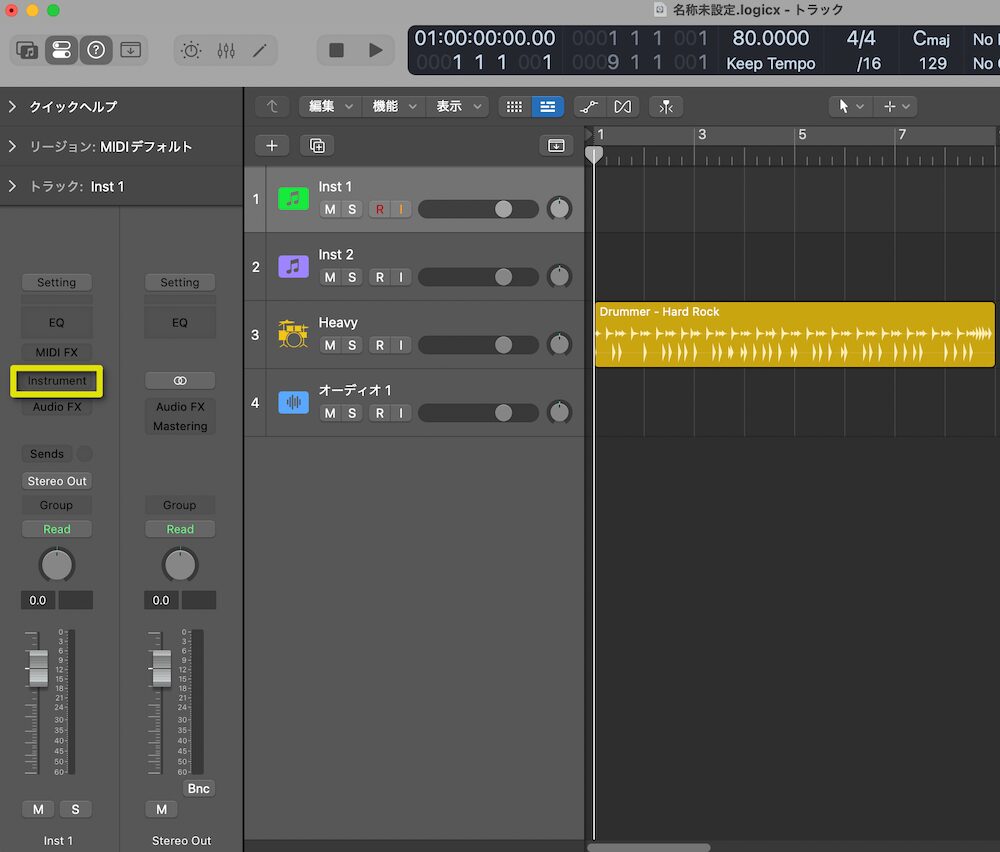Open the Library panel icon

point(27,50)
